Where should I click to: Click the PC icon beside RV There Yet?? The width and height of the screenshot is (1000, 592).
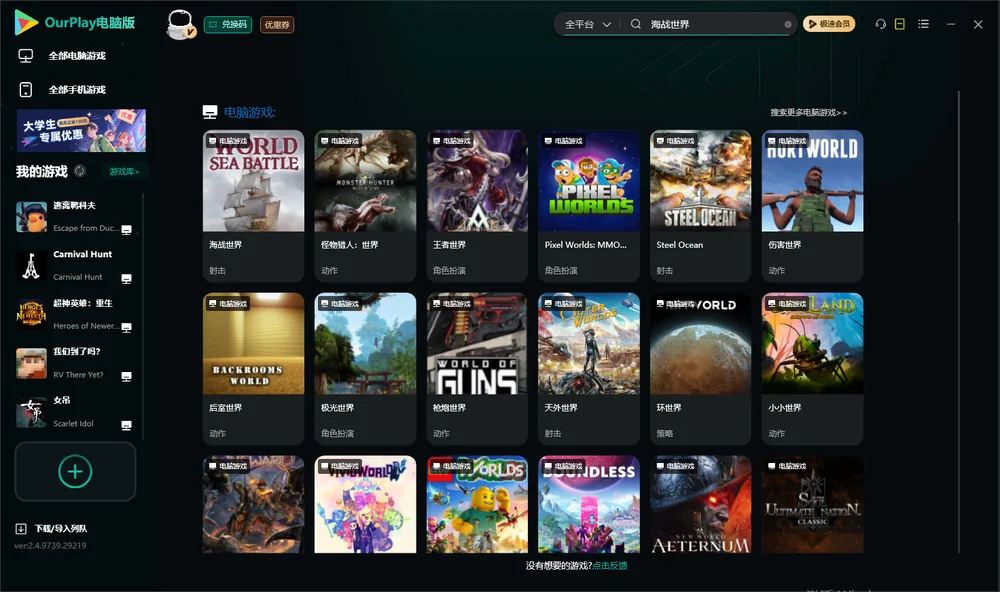pos(126,376)
